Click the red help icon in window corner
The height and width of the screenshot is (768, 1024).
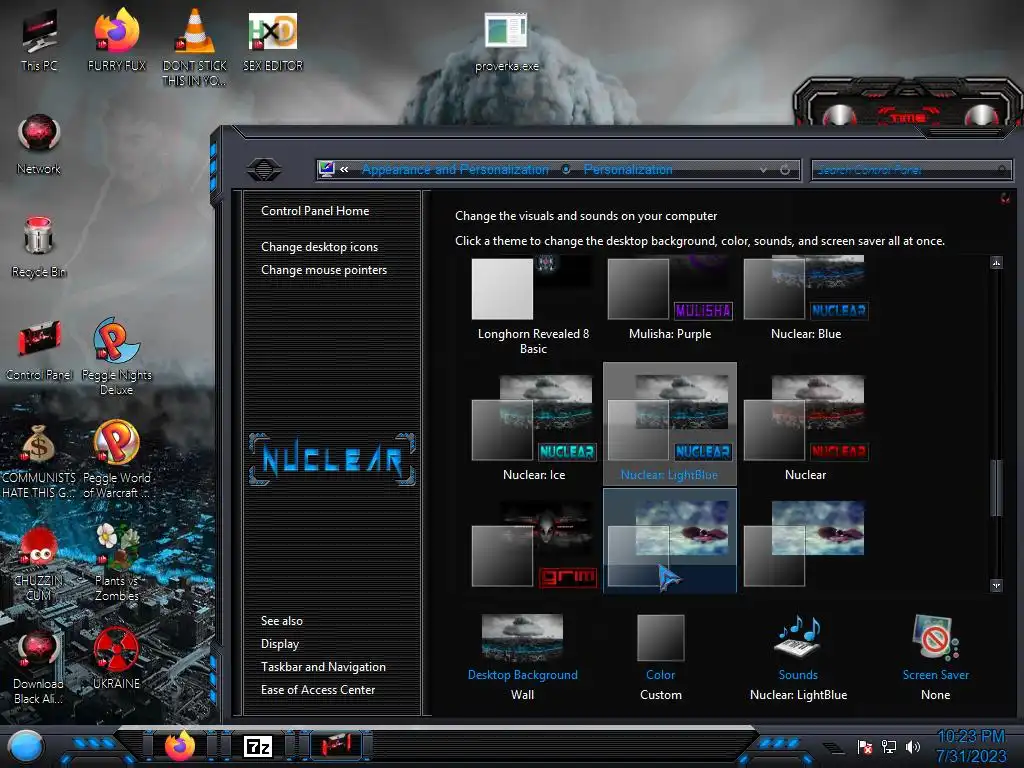click(1005, 198)
